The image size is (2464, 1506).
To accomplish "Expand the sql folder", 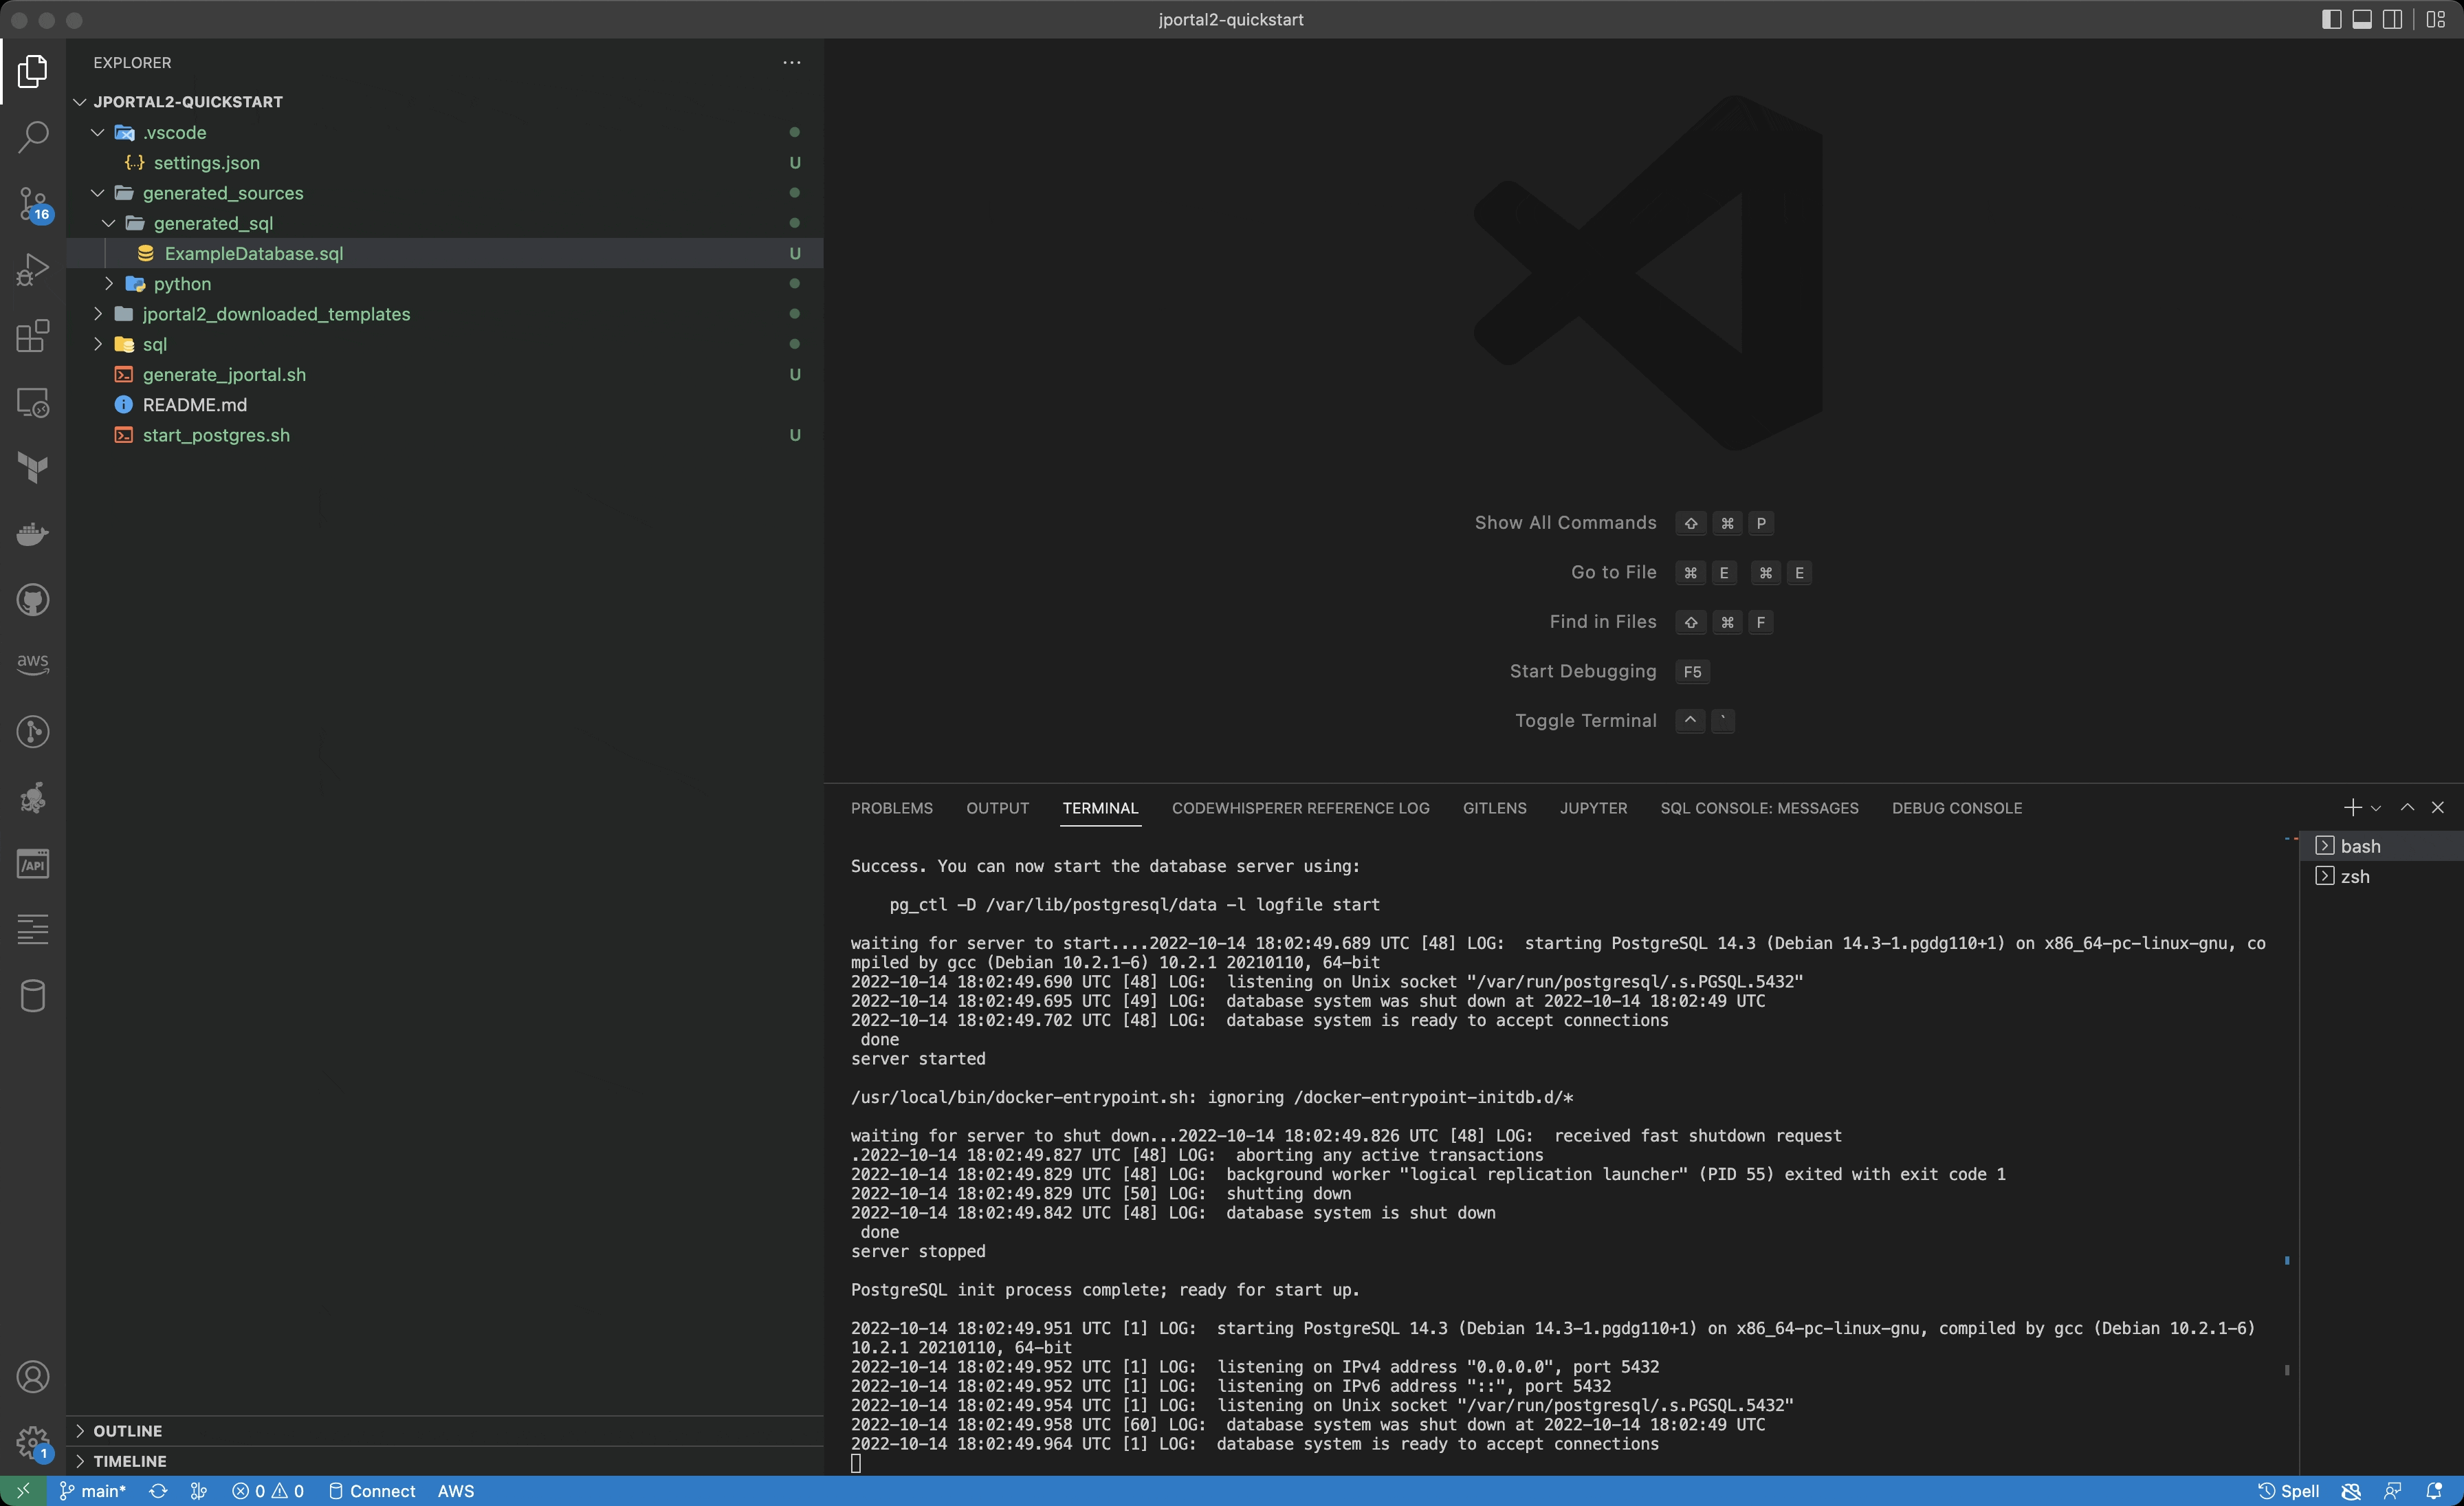I will point(98,344).
